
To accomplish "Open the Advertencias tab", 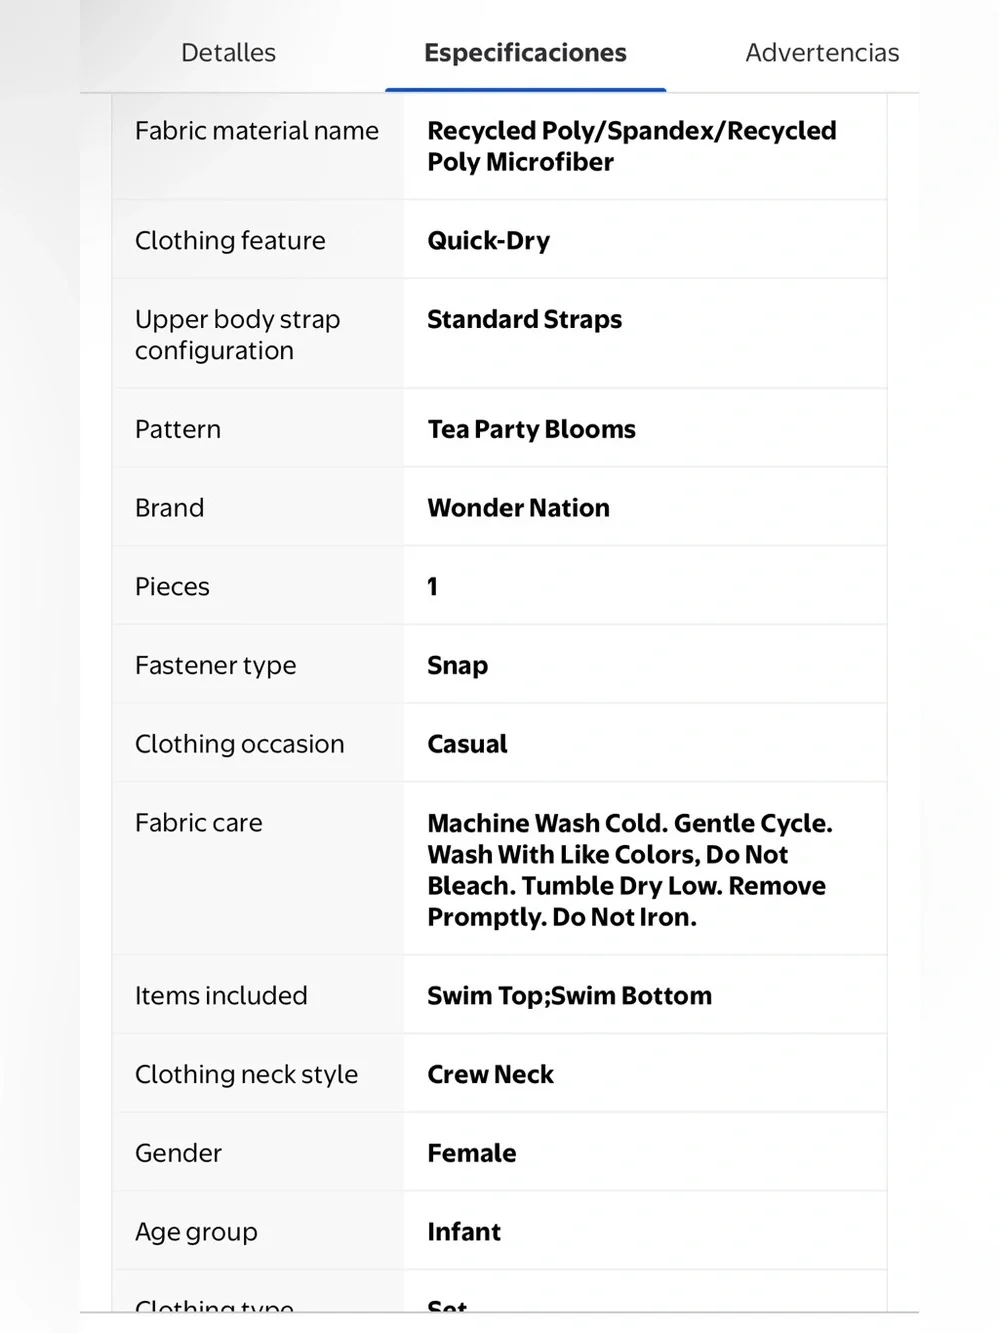I will 822,53.
